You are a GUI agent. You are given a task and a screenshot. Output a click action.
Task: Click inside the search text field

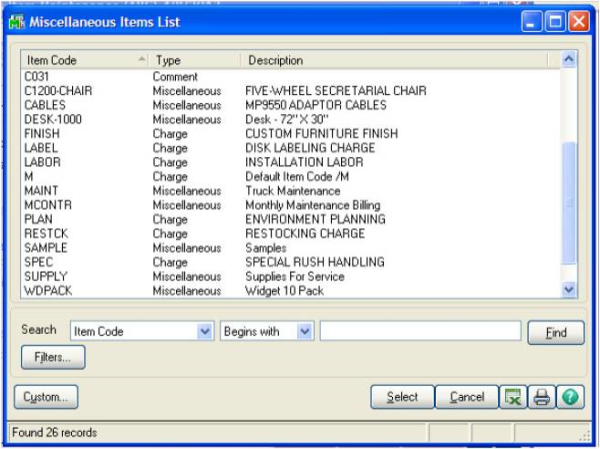(x=420, y=331)
